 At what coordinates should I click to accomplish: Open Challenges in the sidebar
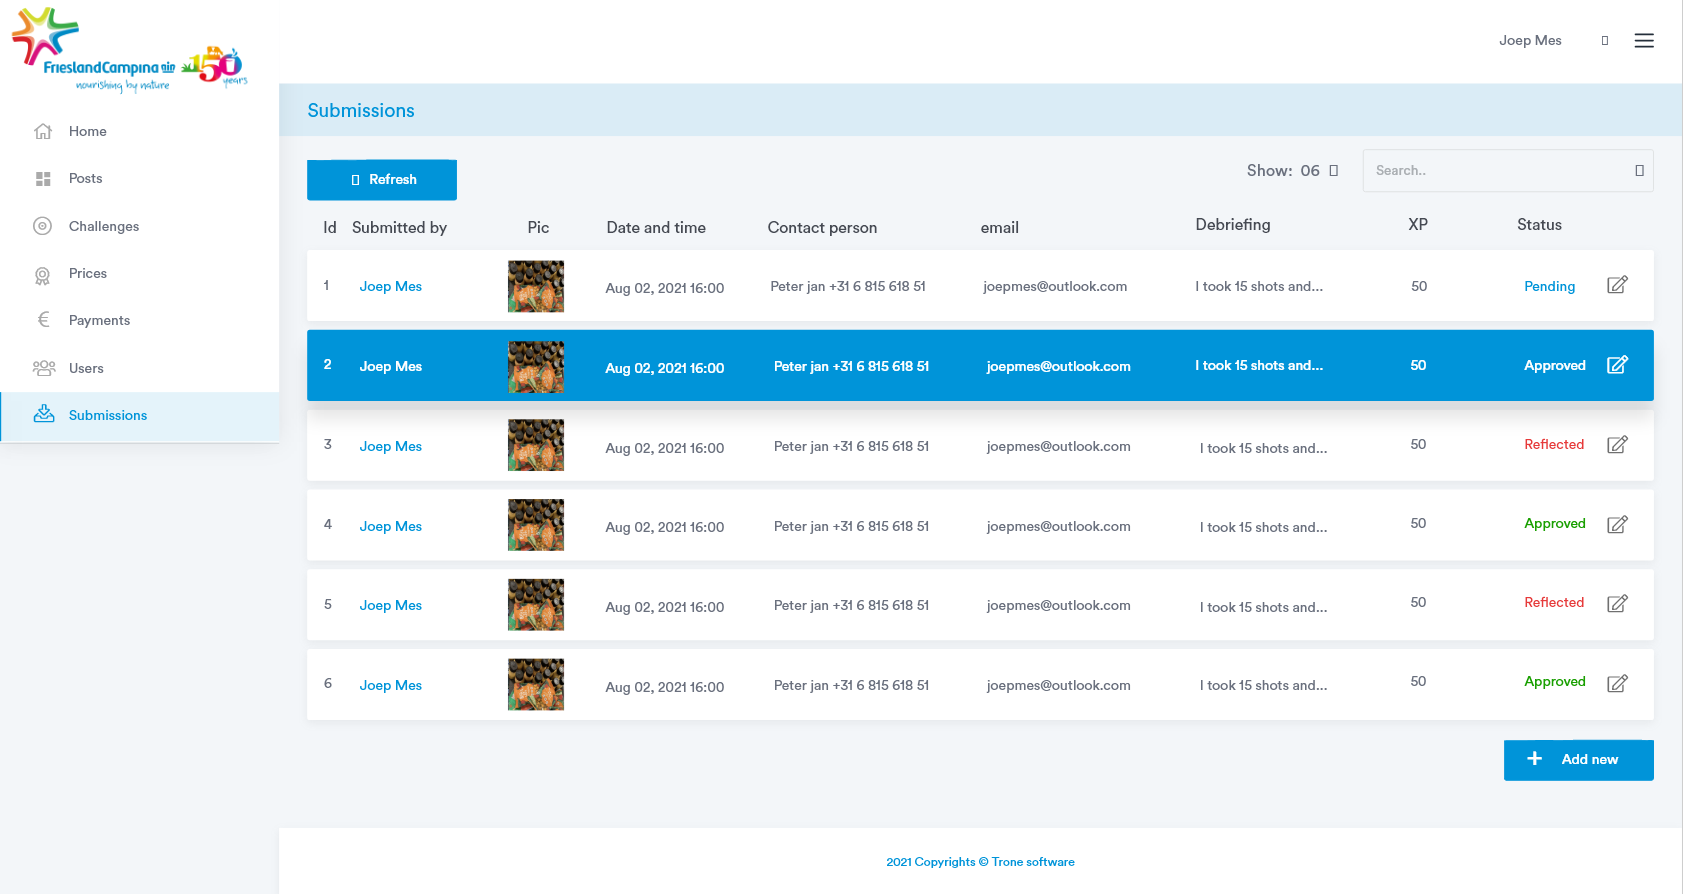[x=103, y=226]
